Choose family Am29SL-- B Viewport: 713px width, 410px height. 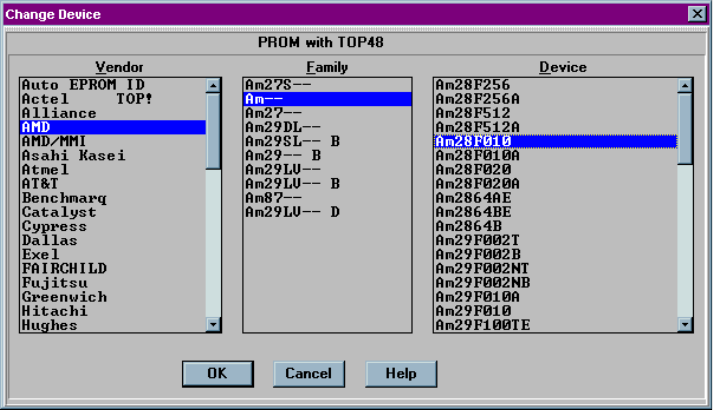click(327, 141)
